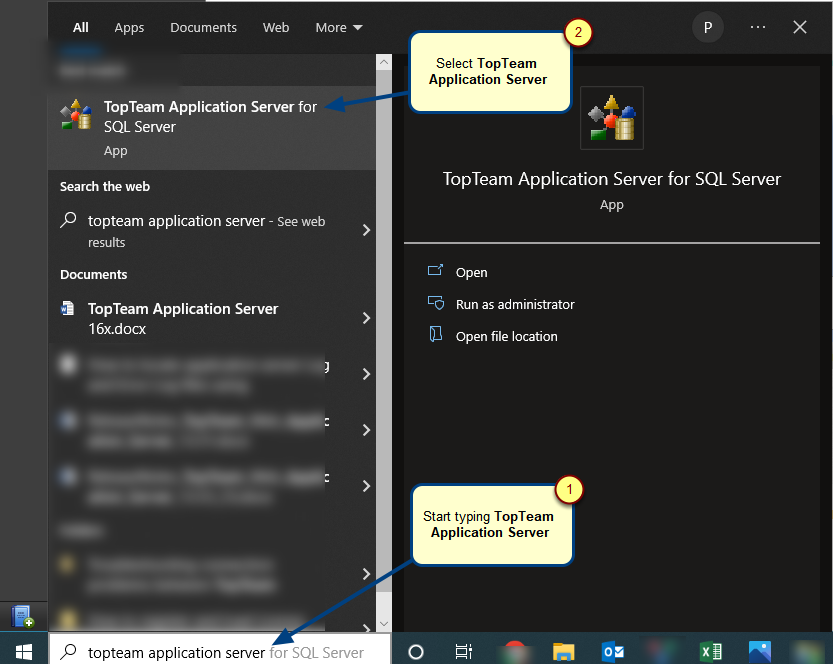The width and height of the screenshot is (833, 664).
Task: Click the search box magnifier icon
Action: [69, 651]
